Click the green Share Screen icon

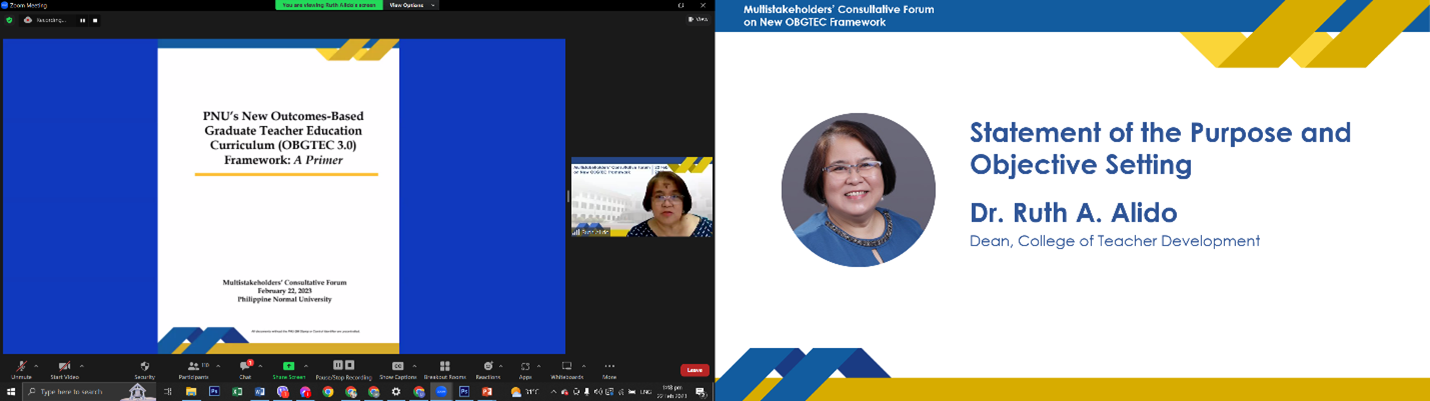[x=288, y=367]
